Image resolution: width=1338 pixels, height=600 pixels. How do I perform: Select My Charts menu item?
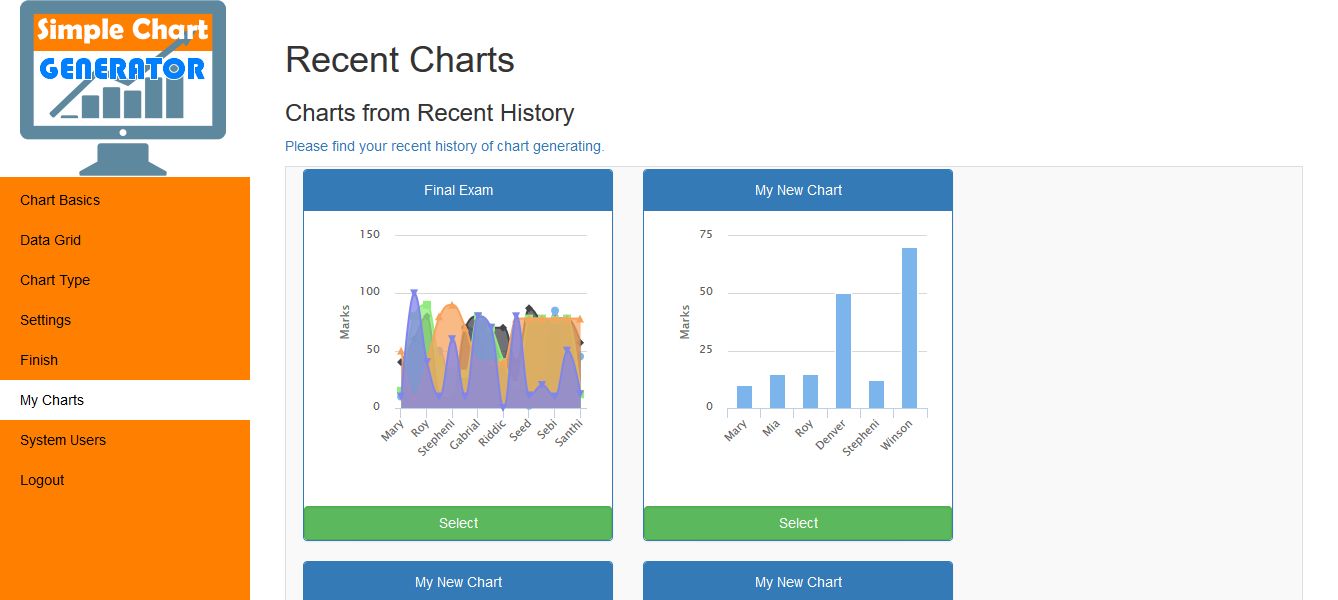tap(52, 400)
